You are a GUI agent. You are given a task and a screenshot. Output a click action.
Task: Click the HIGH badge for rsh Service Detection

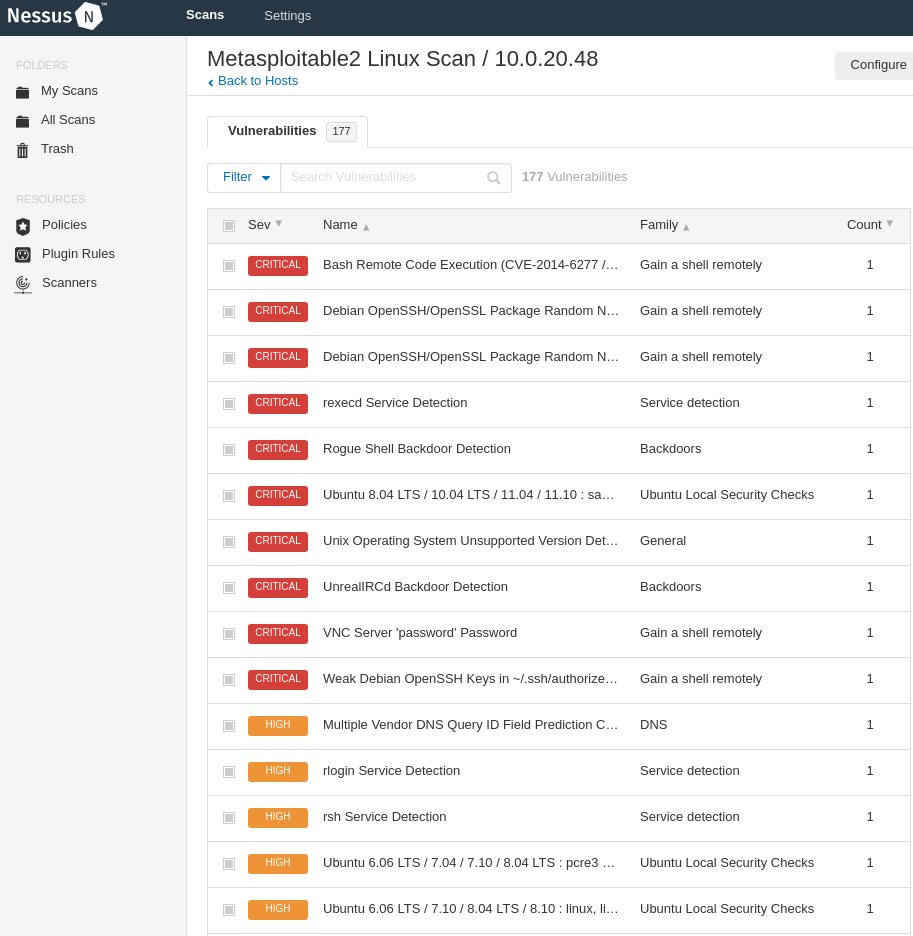pos(278,817)
